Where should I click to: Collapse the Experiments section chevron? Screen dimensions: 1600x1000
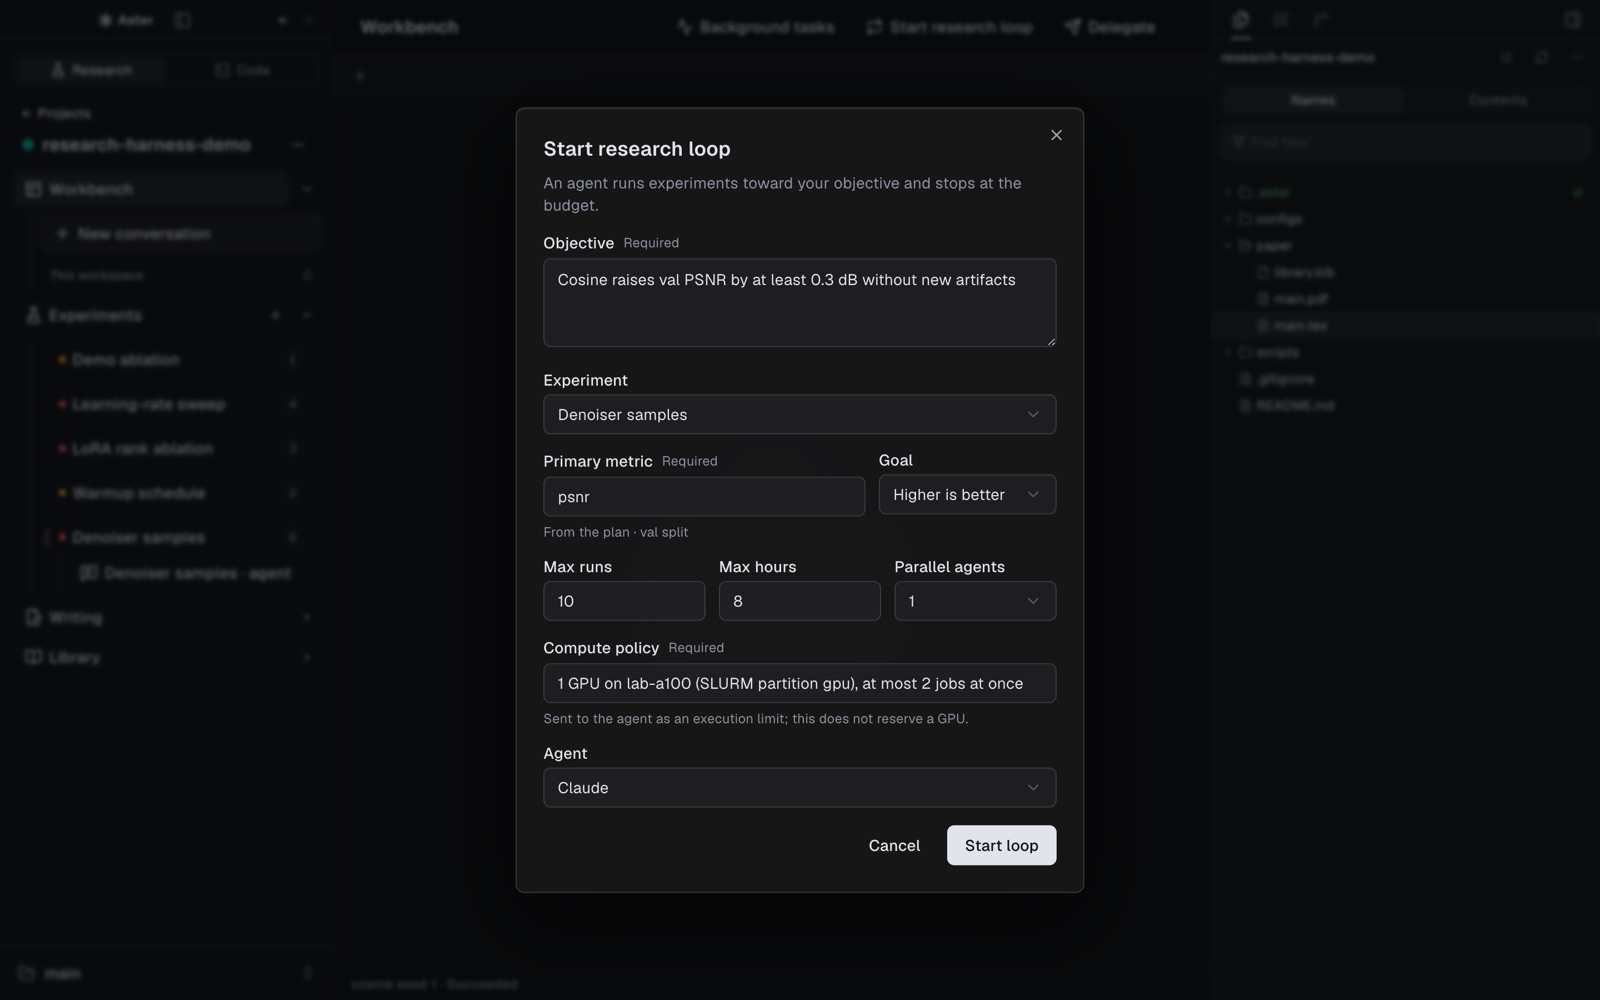[306, 315]
